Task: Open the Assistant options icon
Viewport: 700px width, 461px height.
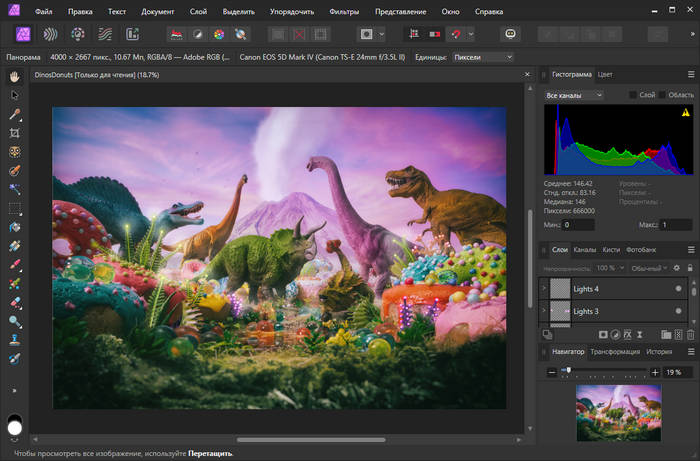Action: pos(511,34)
